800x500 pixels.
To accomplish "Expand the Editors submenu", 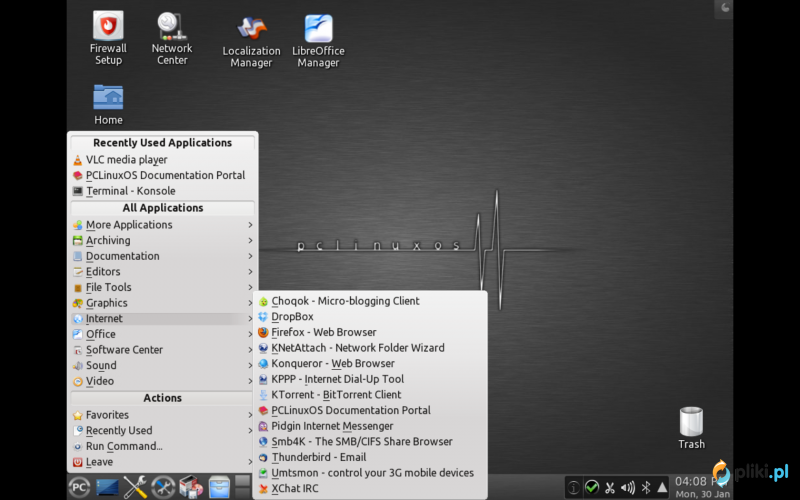I will (163, 272).
